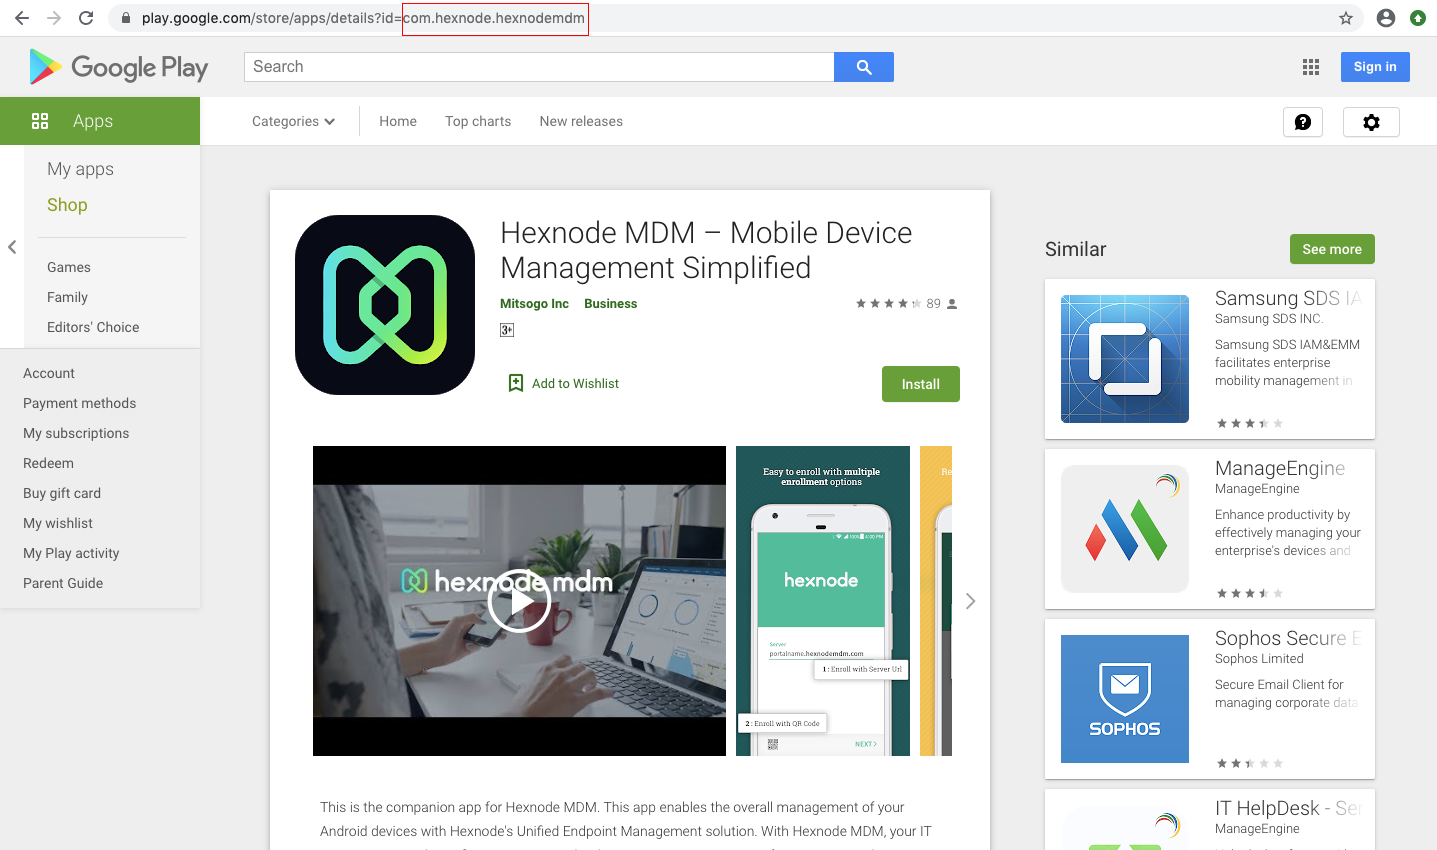The image size is (1437, 850).
Task: Click See more similar apps
Action: pos(1332,249)
